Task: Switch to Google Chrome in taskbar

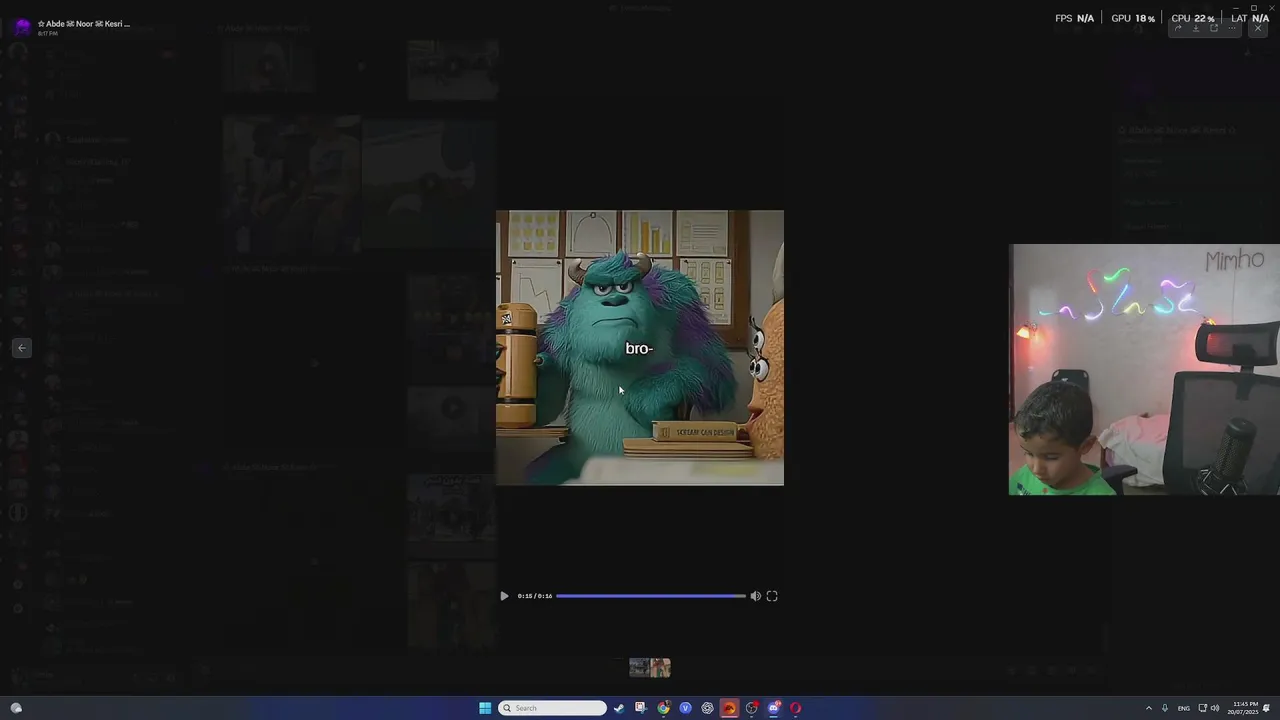Action: point(663,708)
